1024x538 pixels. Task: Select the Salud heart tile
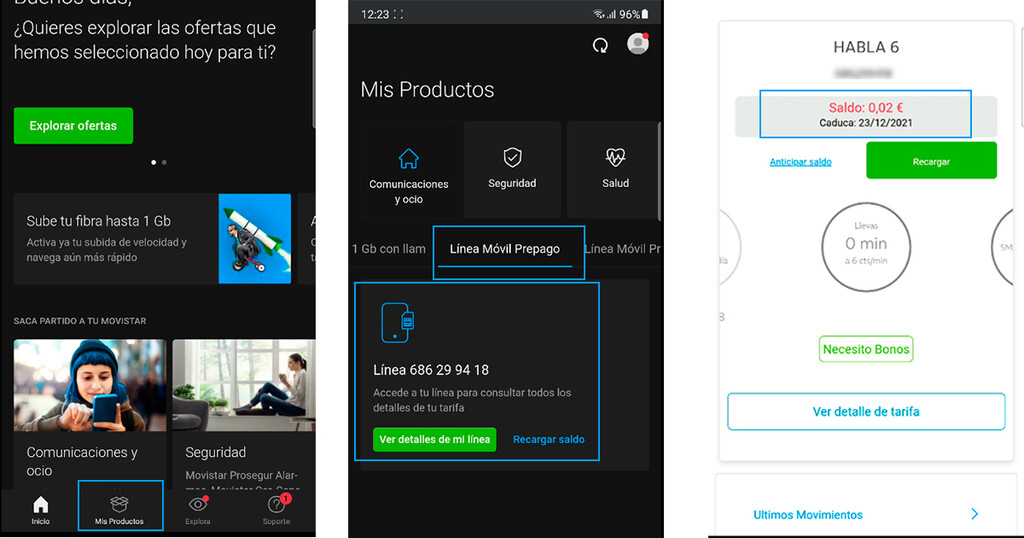[x=615, y=170]
